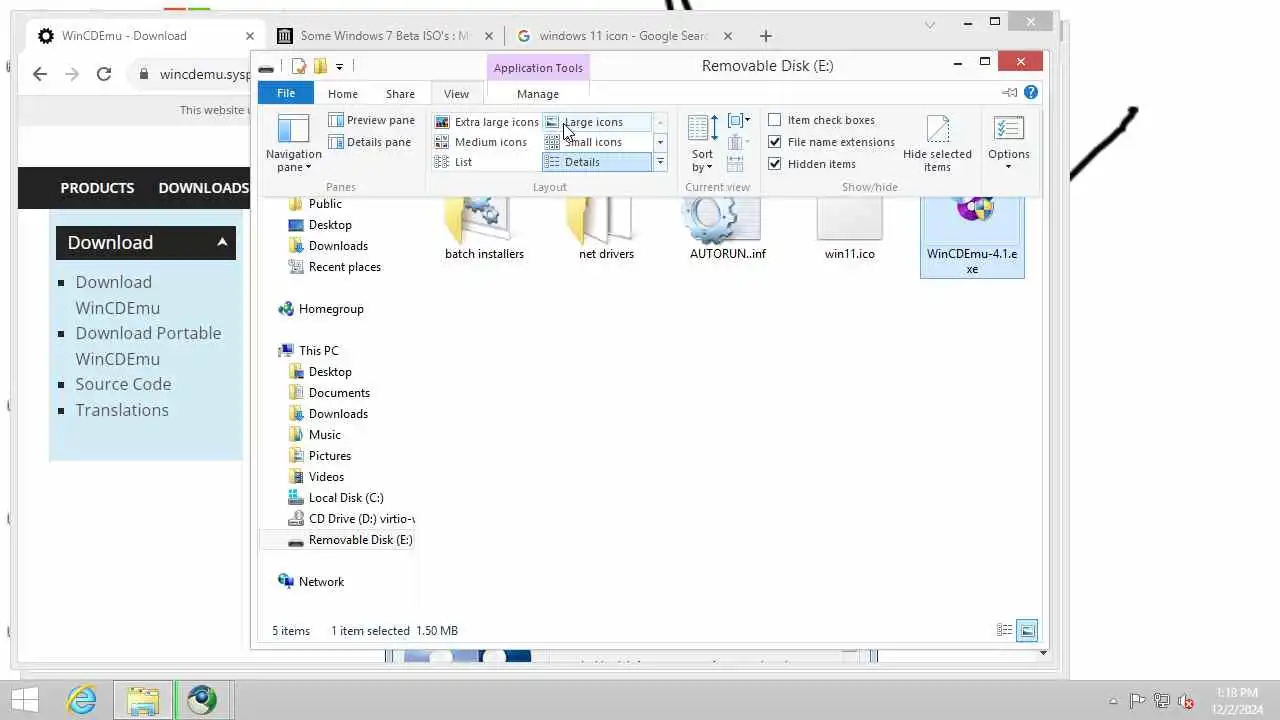1280x720 pixels.
Task: Select Local Disk (C:) drive
Action: (x=346, y=498)
